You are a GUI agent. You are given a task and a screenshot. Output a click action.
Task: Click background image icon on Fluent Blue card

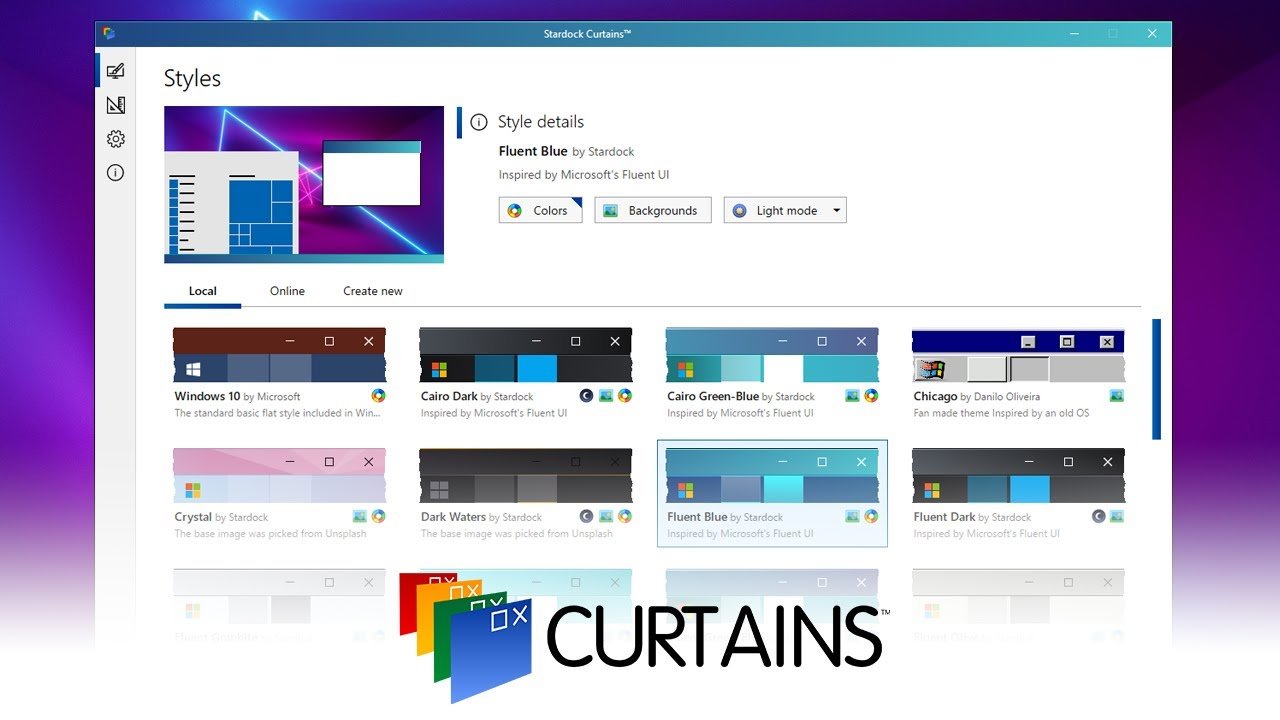[x=852, y=517]
